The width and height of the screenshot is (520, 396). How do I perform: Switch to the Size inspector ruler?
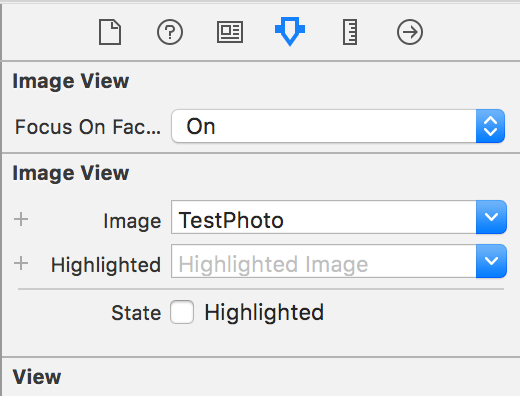(350, 32)
